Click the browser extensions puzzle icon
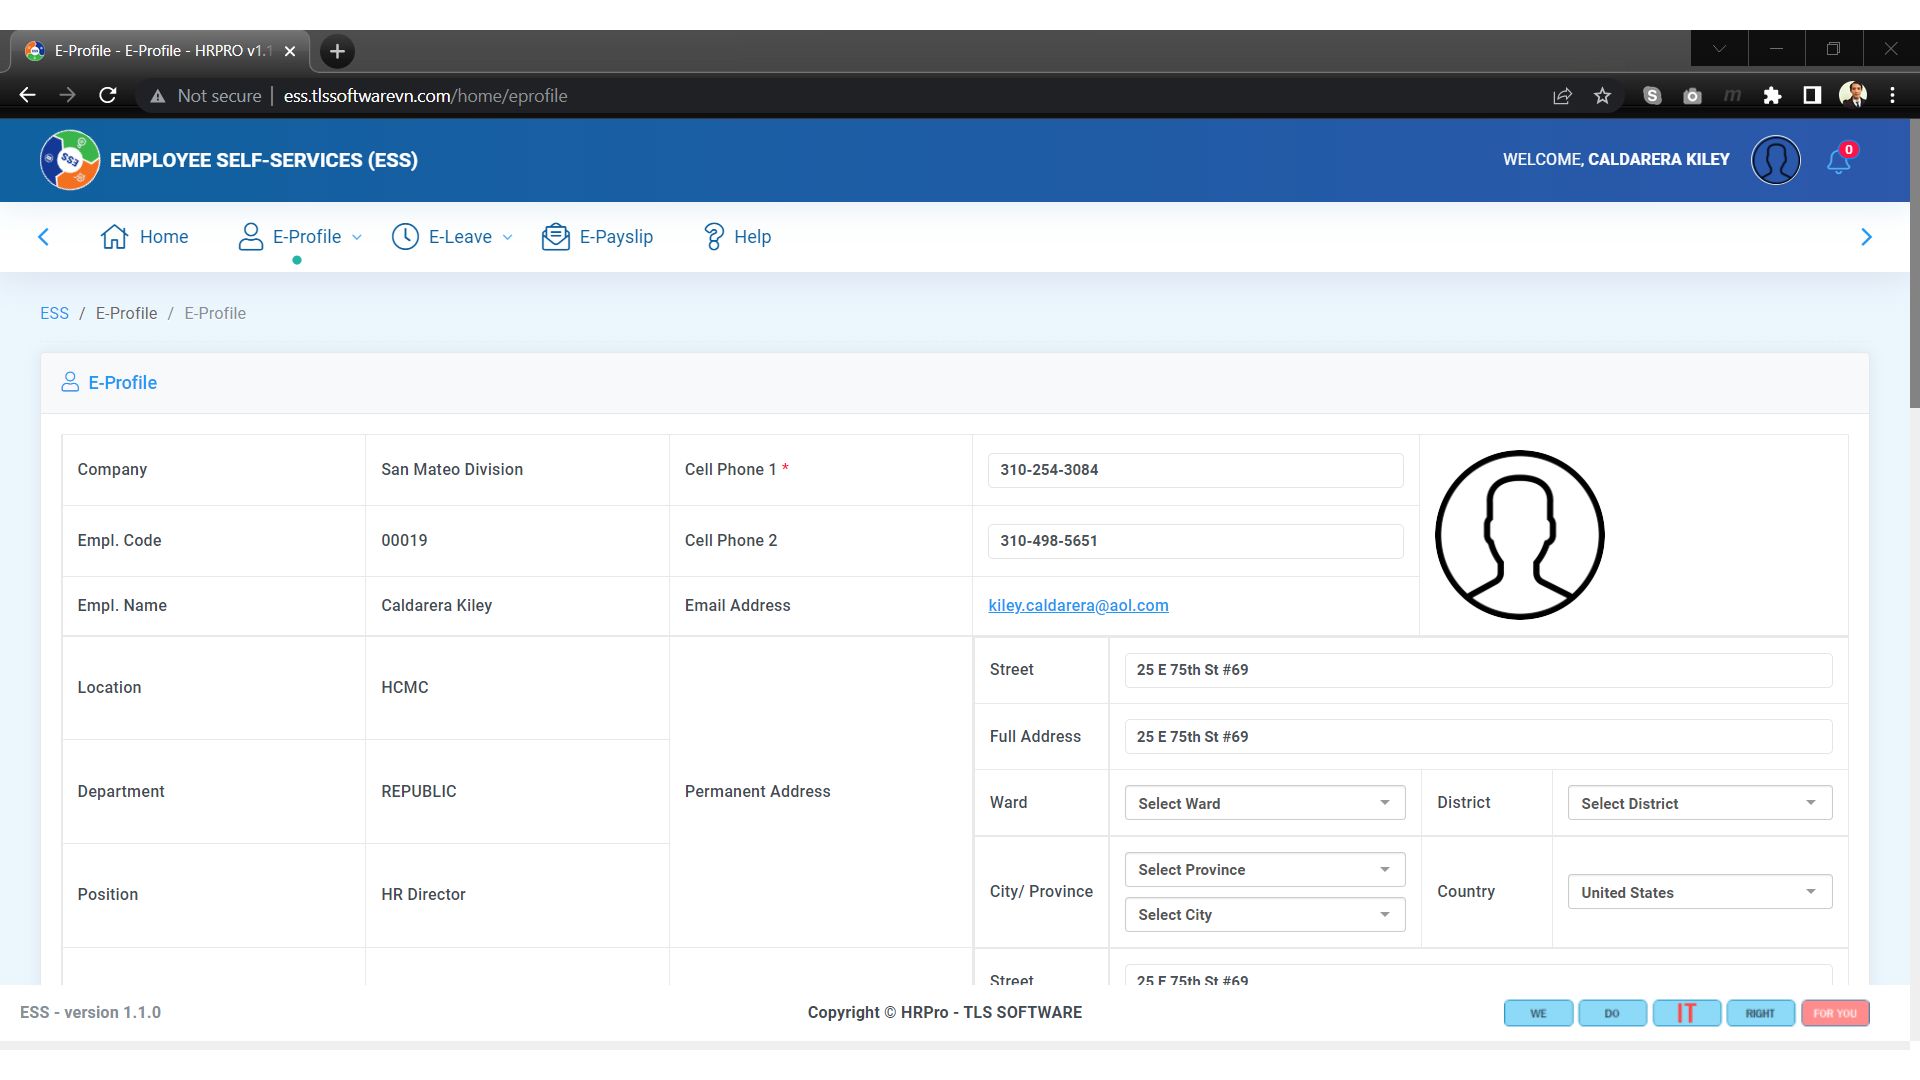Screen dimensions: 1920x1080 point(1772,96)
